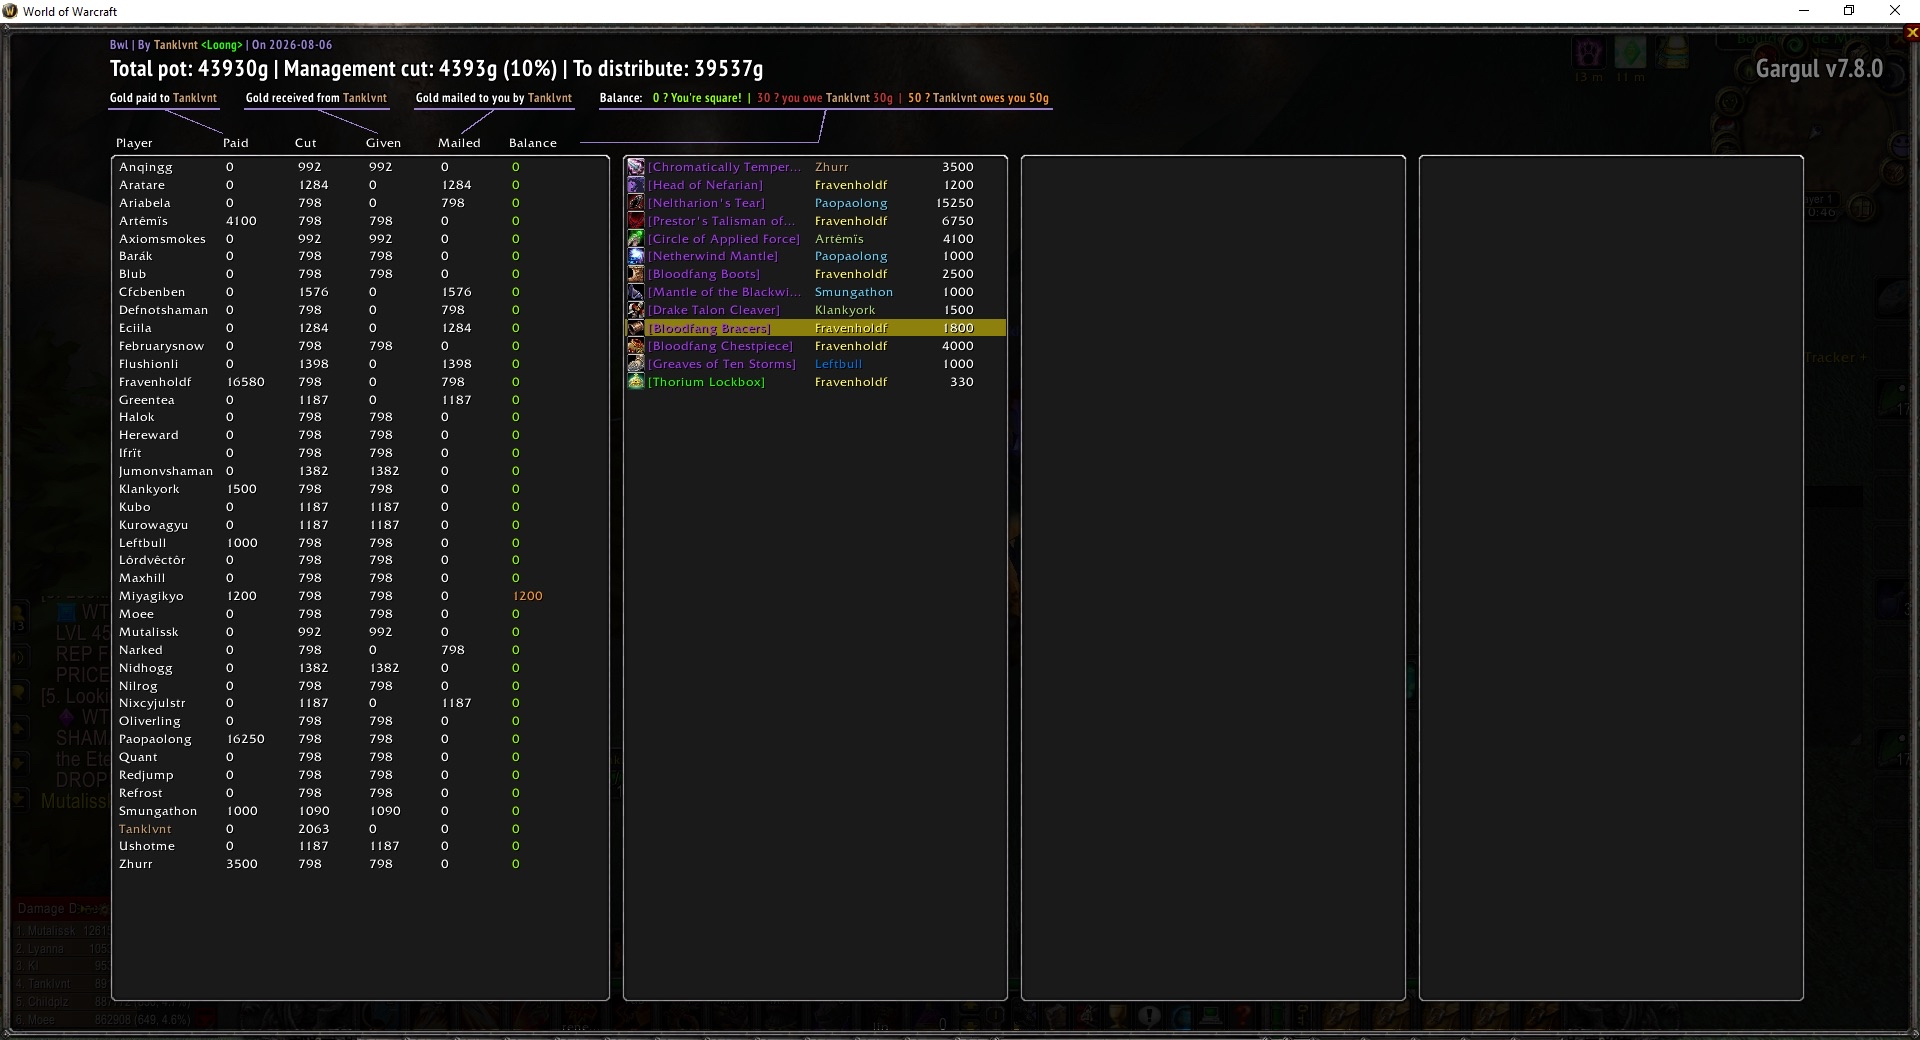Click the Thorium Lockbox item icon
This screenshot has height=1040, width=1920.
click(636, 382)
